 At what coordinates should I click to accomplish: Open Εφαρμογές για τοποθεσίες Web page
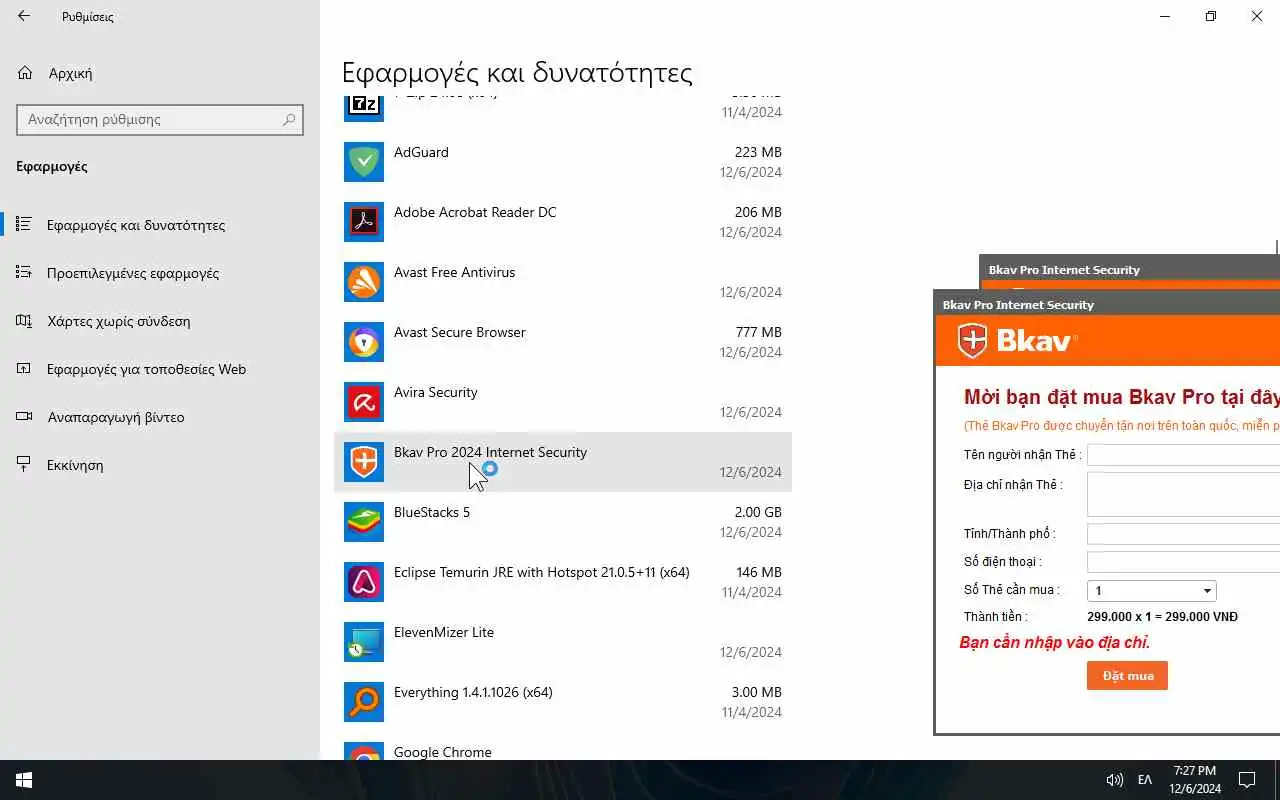[x=146, y=369]
